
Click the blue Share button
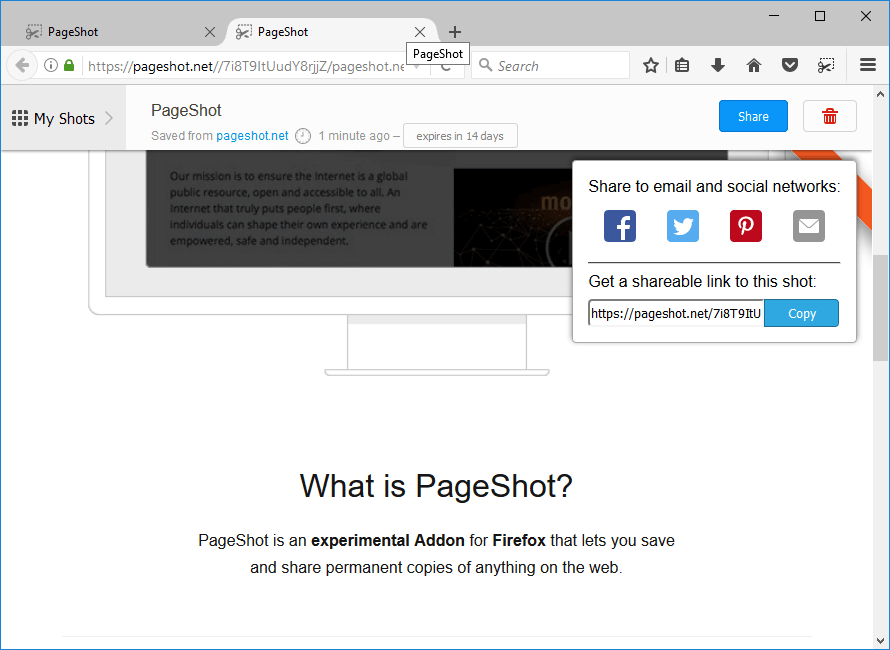[x=753, y=115]
